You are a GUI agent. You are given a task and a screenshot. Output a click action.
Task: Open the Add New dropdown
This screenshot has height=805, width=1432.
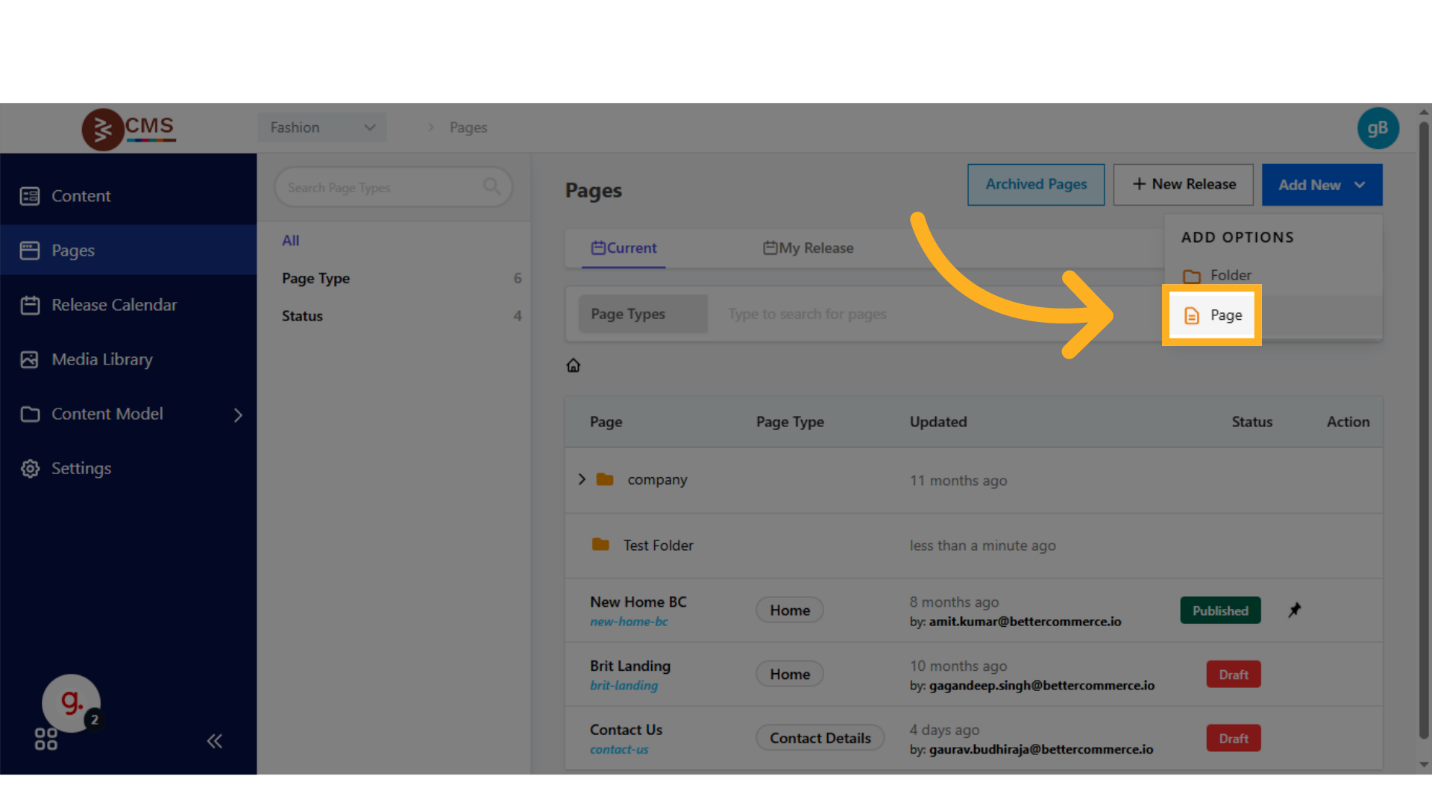(x=1321, y=185)
